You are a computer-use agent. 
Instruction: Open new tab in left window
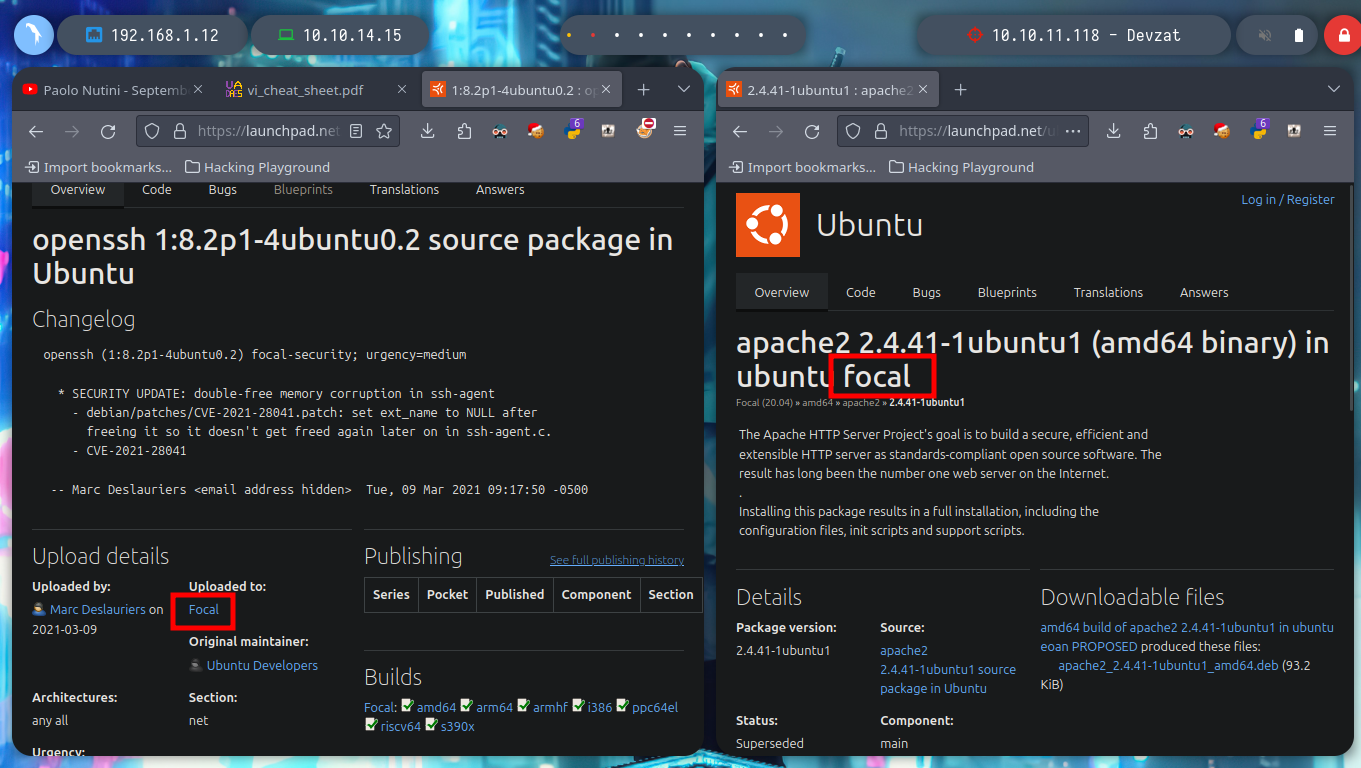pos(643,90)
